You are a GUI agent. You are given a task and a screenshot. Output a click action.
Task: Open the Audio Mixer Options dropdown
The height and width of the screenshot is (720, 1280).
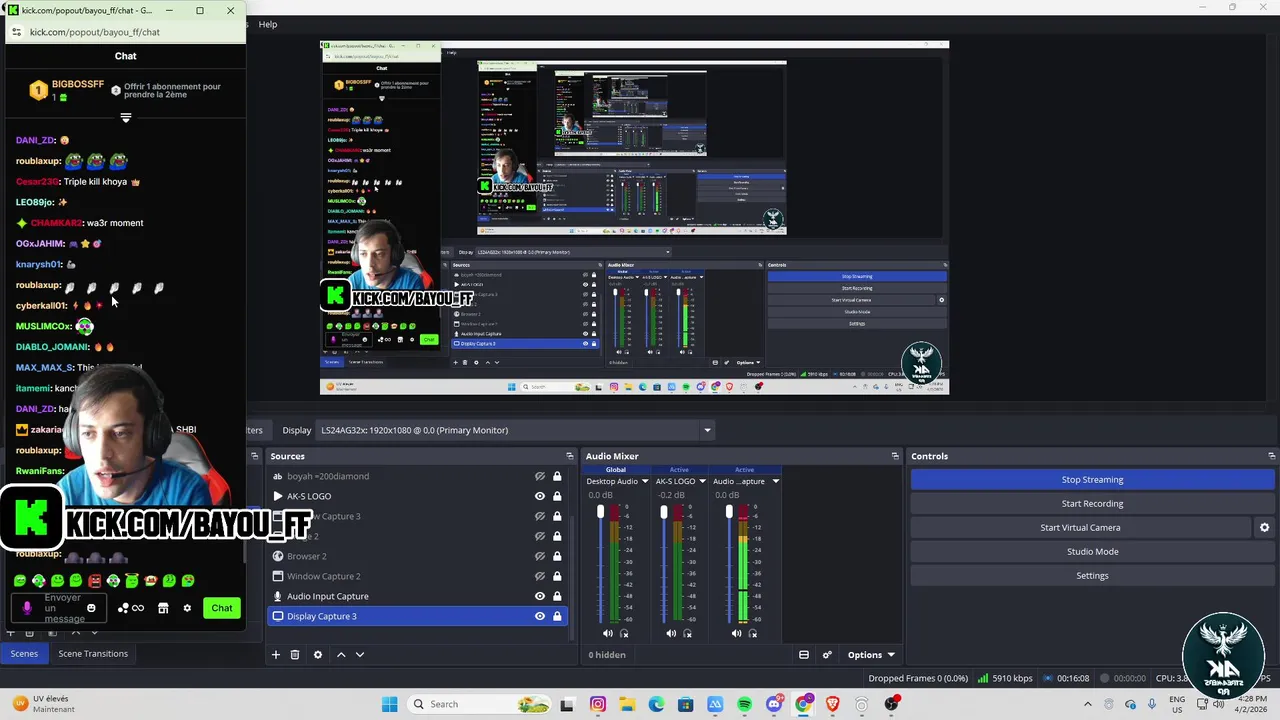coord(871,655)
